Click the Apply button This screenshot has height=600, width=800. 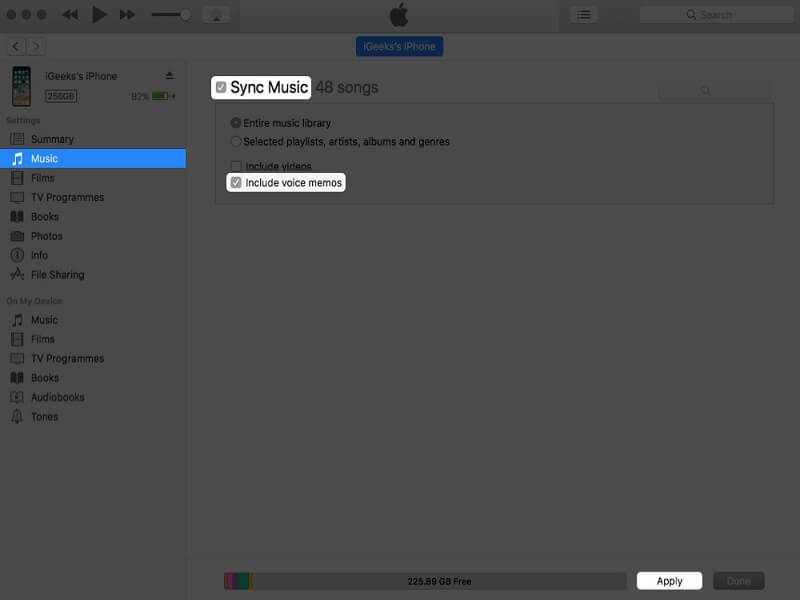(669, 581)
